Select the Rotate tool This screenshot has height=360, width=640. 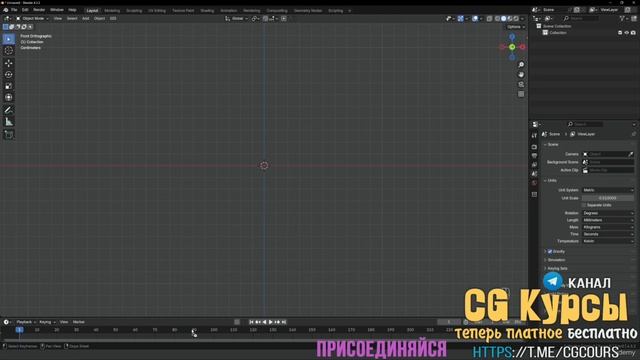[x=9, y=75]
